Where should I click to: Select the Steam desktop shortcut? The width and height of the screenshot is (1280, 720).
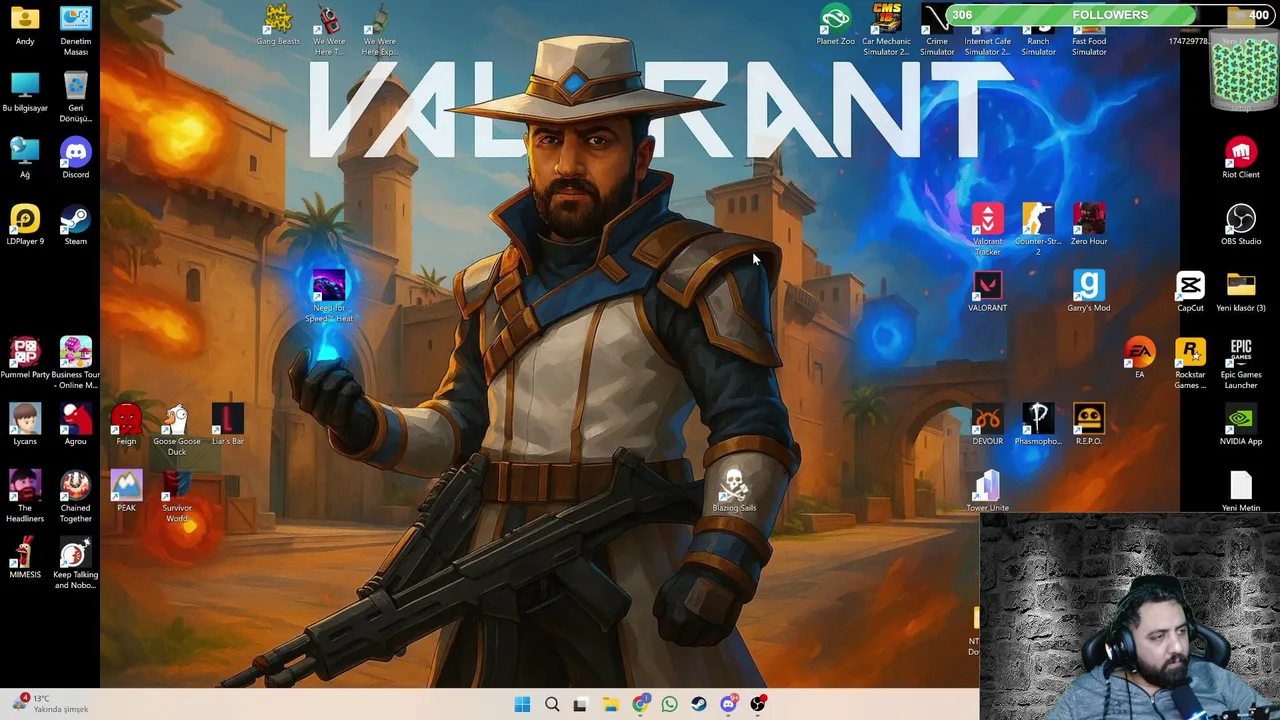(76, 226)
